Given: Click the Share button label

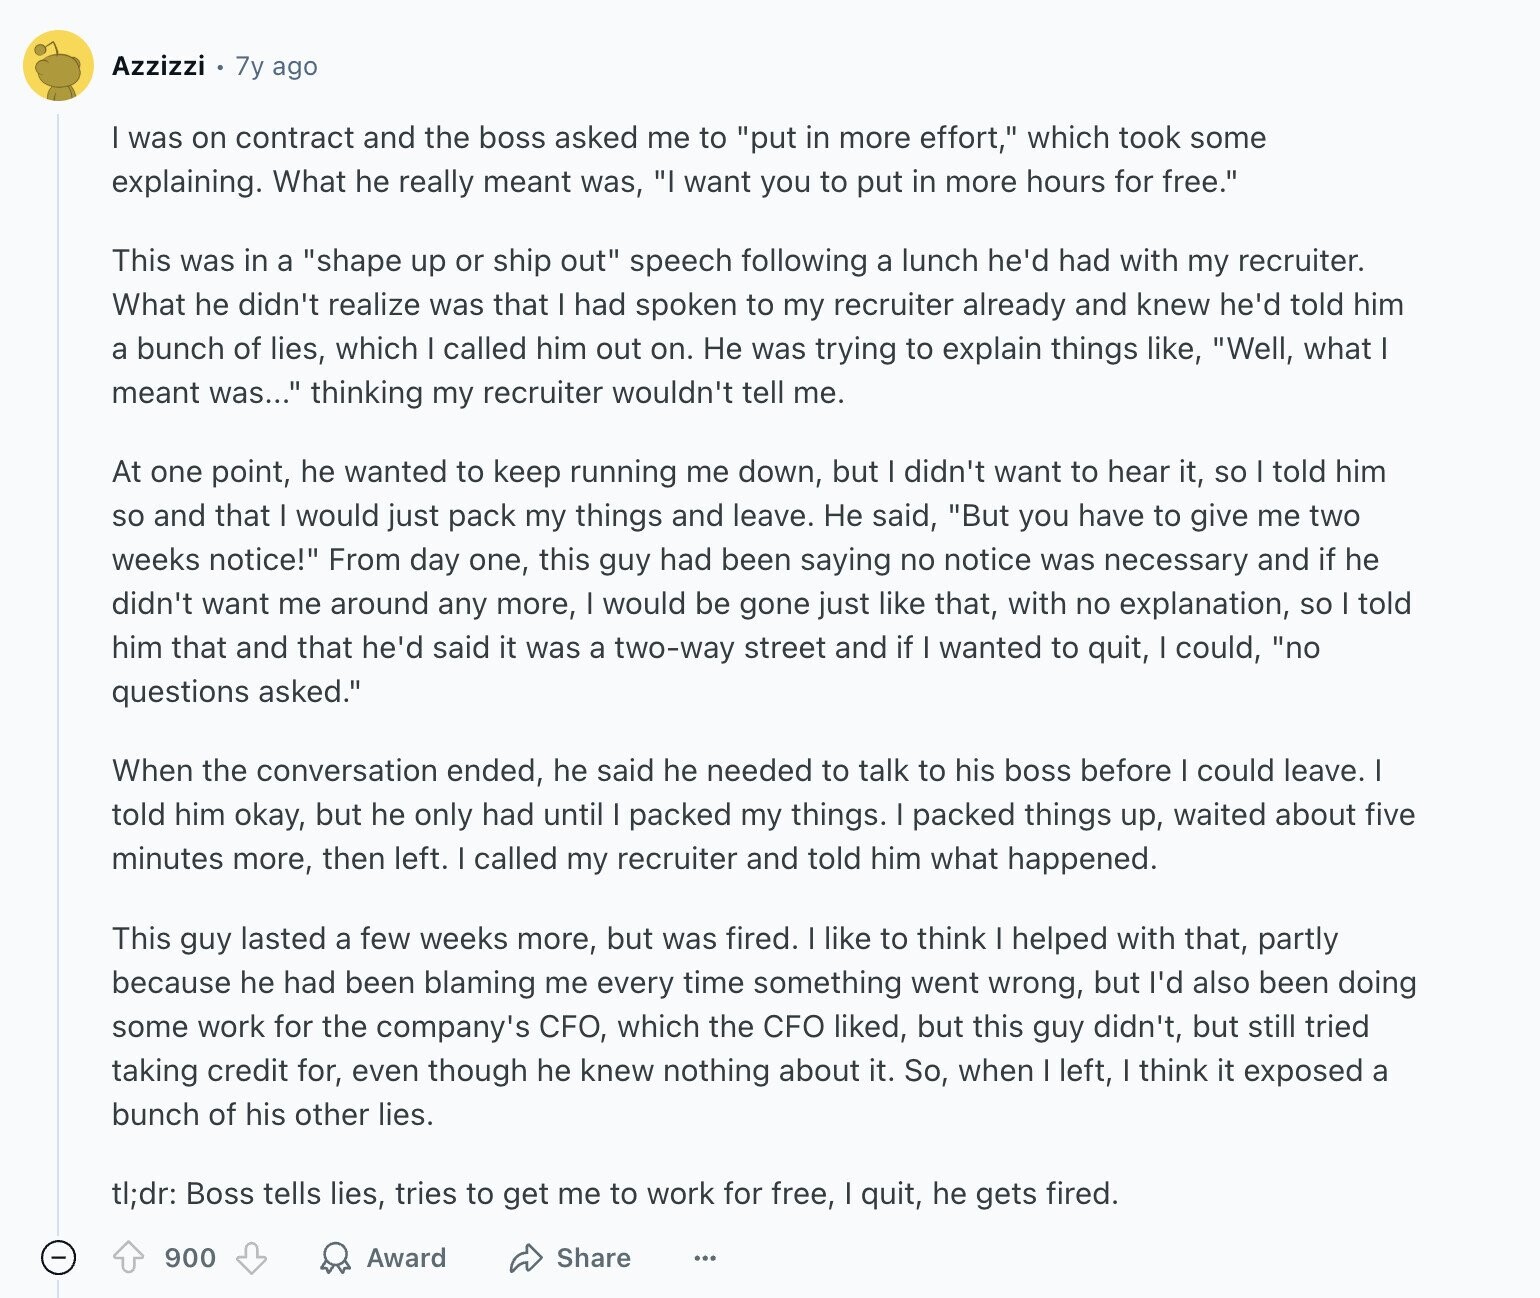Looking at the screenshot, I should [x=593, y=1257].
